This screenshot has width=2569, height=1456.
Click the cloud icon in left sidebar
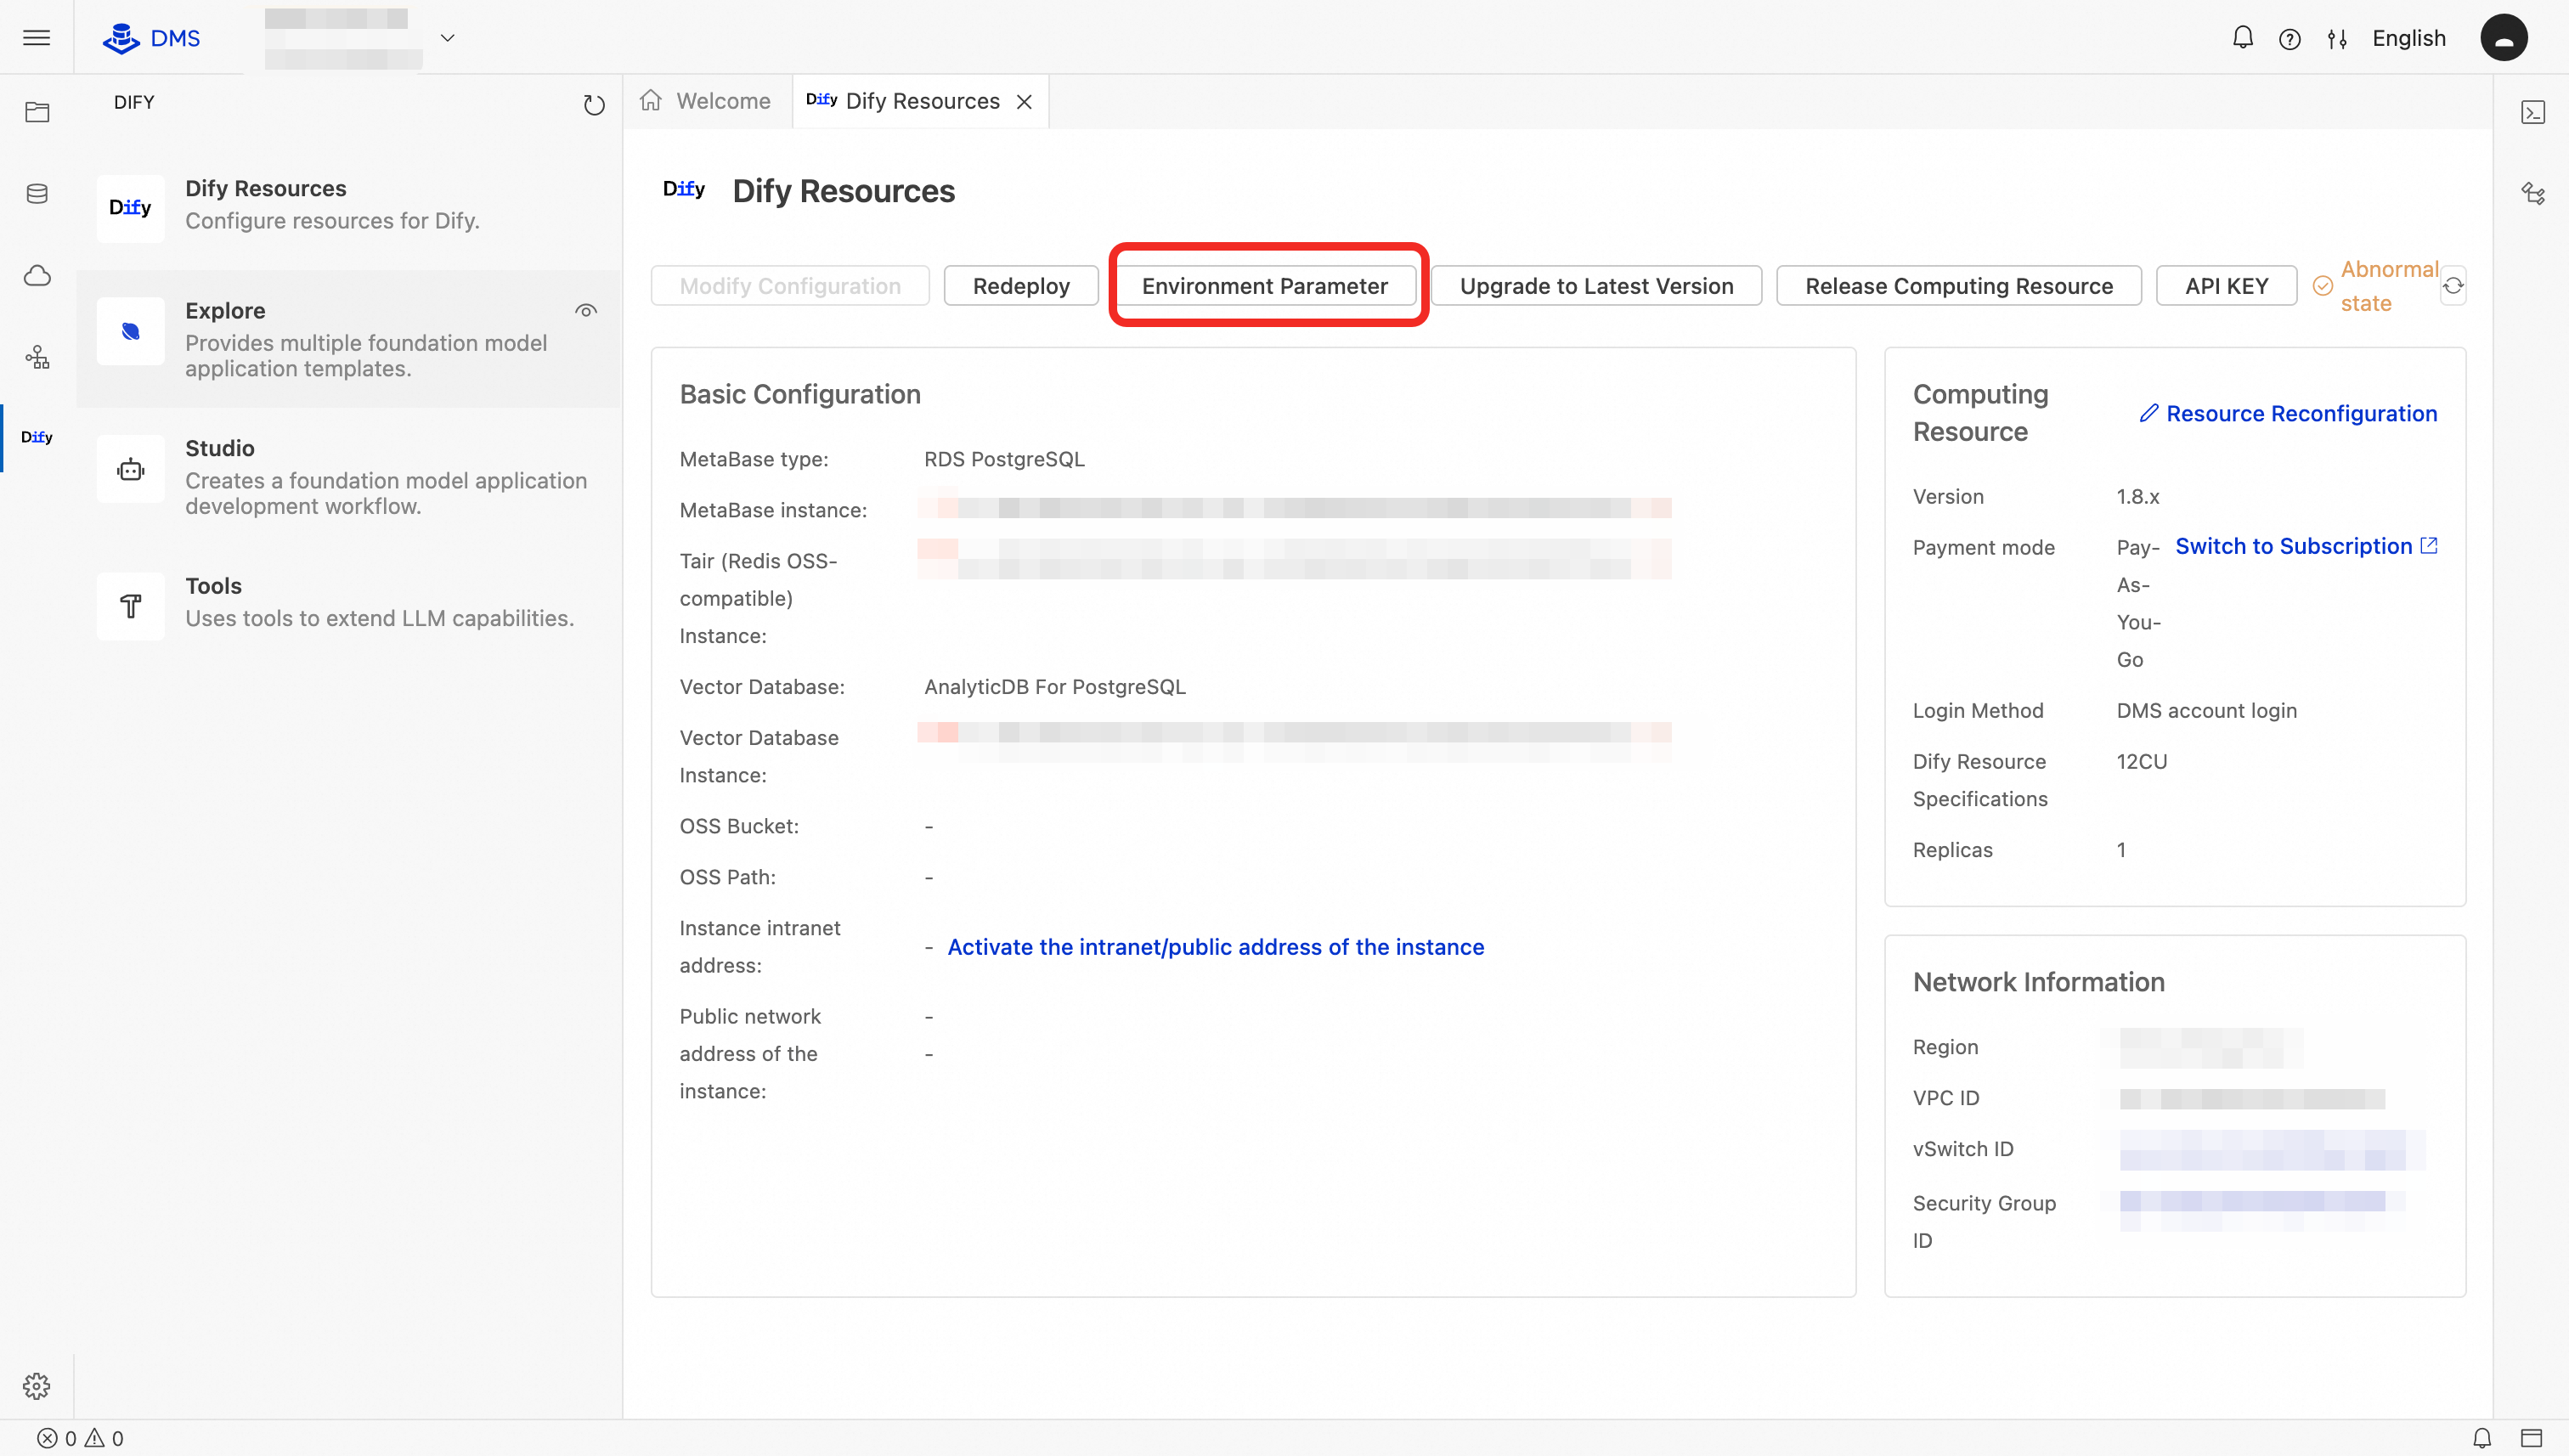tap(37, 275)
